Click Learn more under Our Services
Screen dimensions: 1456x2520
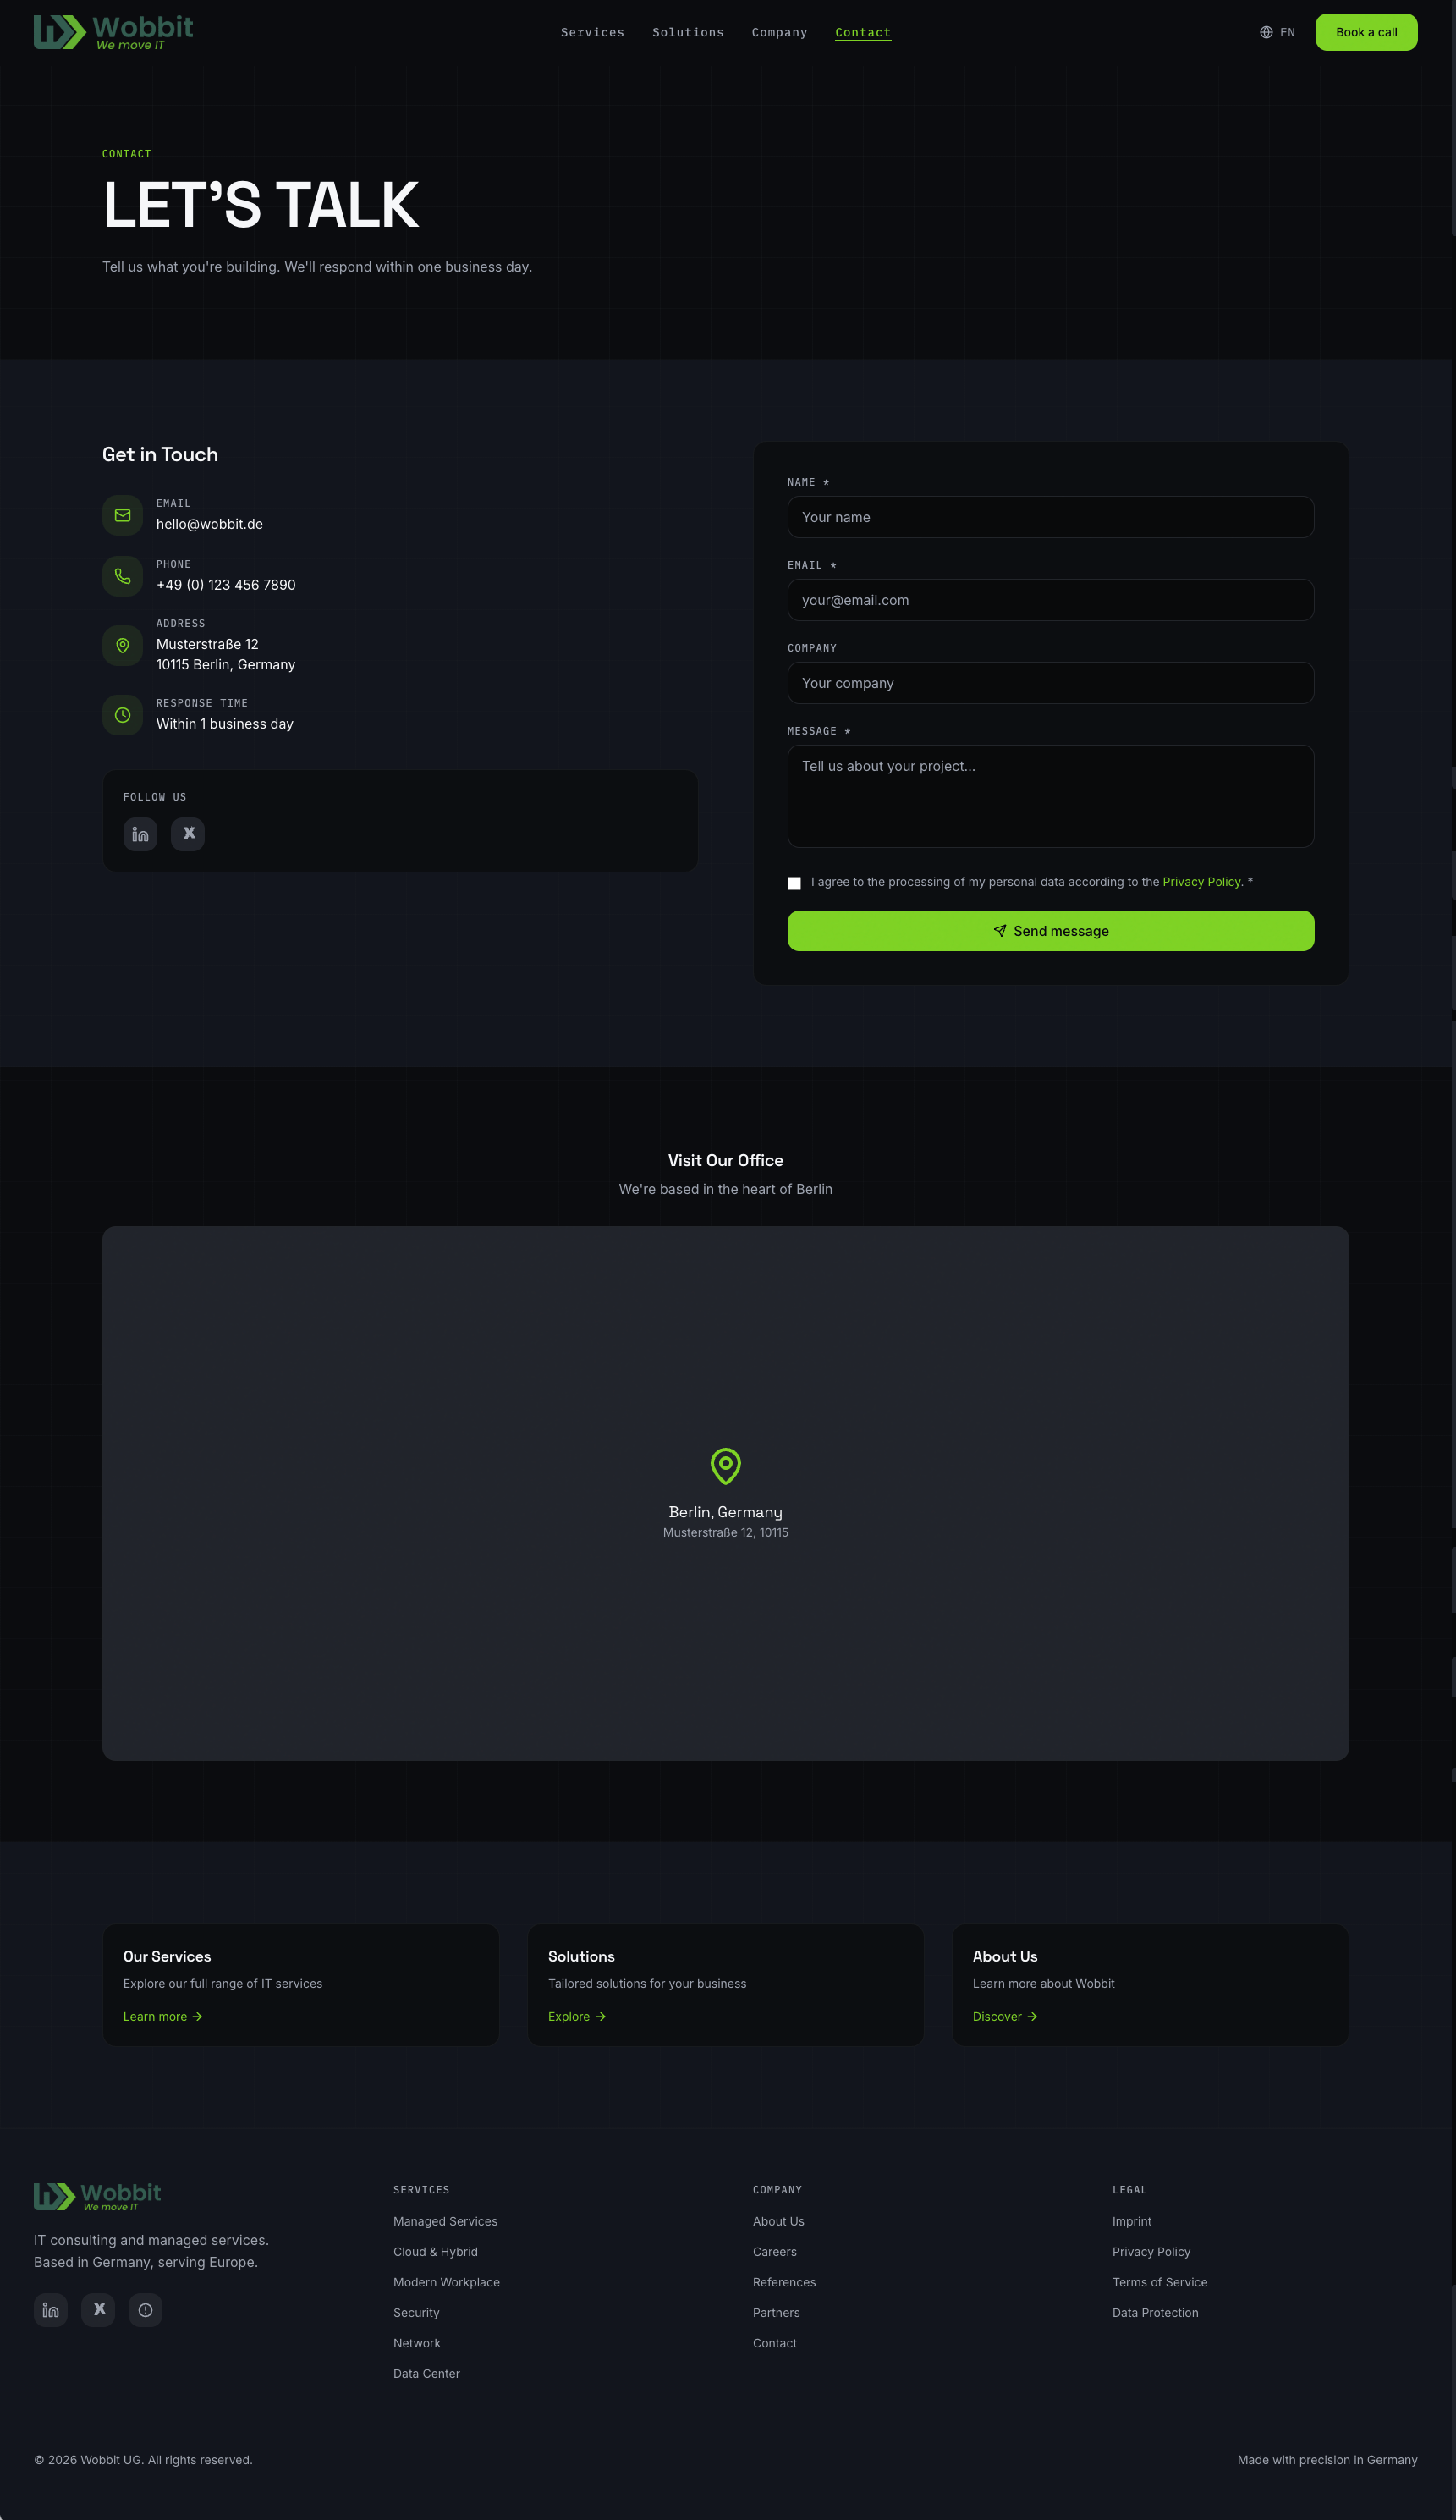[x=162, y=2016]
